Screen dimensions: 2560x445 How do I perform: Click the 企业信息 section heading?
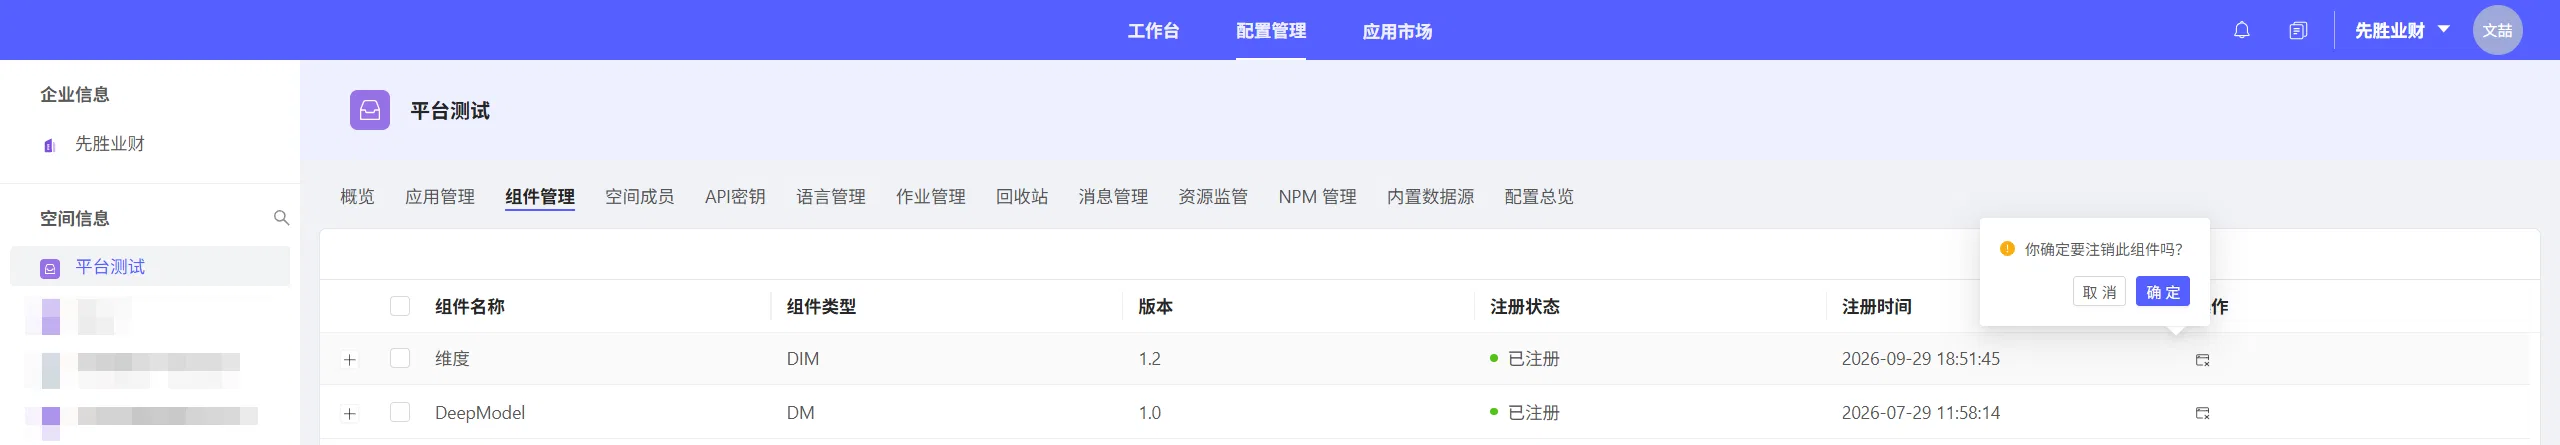75,94
